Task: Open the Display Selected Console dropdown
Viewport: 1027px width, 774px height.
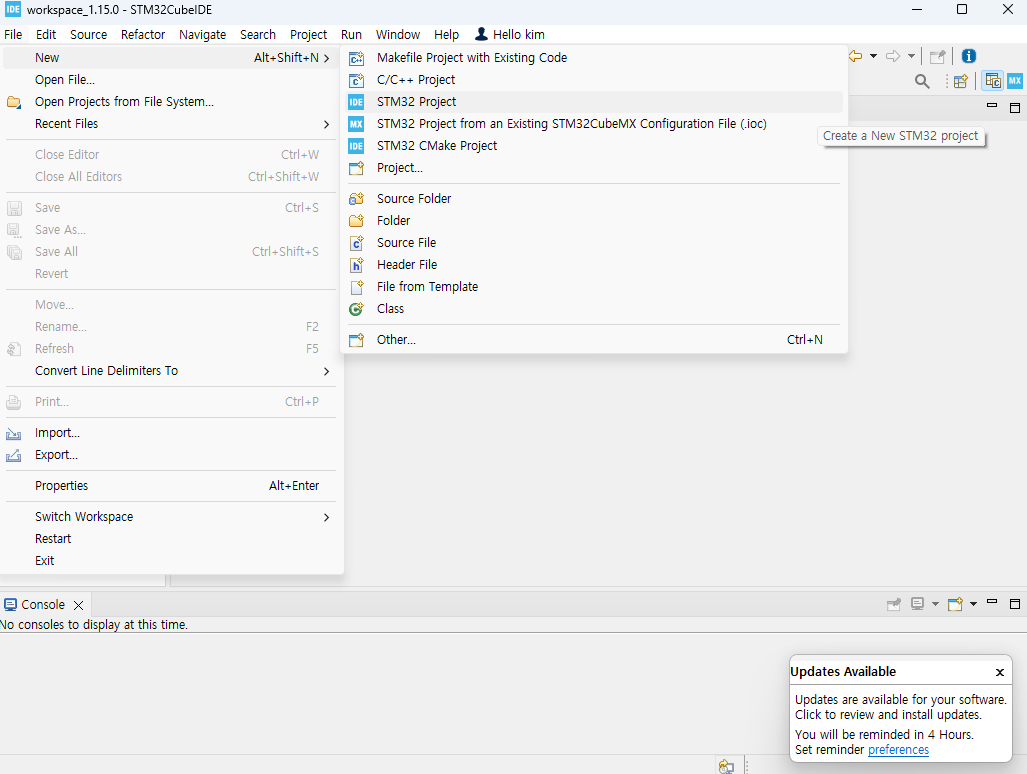Action: coord(935,604)
